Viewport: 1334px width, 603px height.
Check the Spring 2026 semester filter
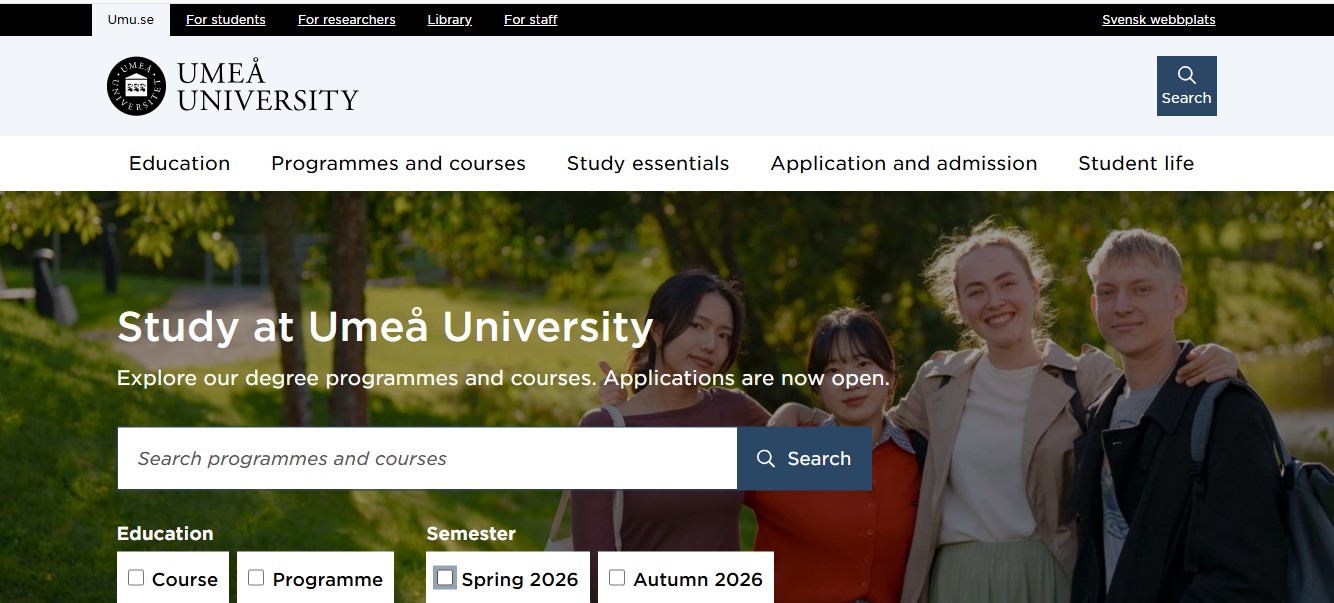444,578
